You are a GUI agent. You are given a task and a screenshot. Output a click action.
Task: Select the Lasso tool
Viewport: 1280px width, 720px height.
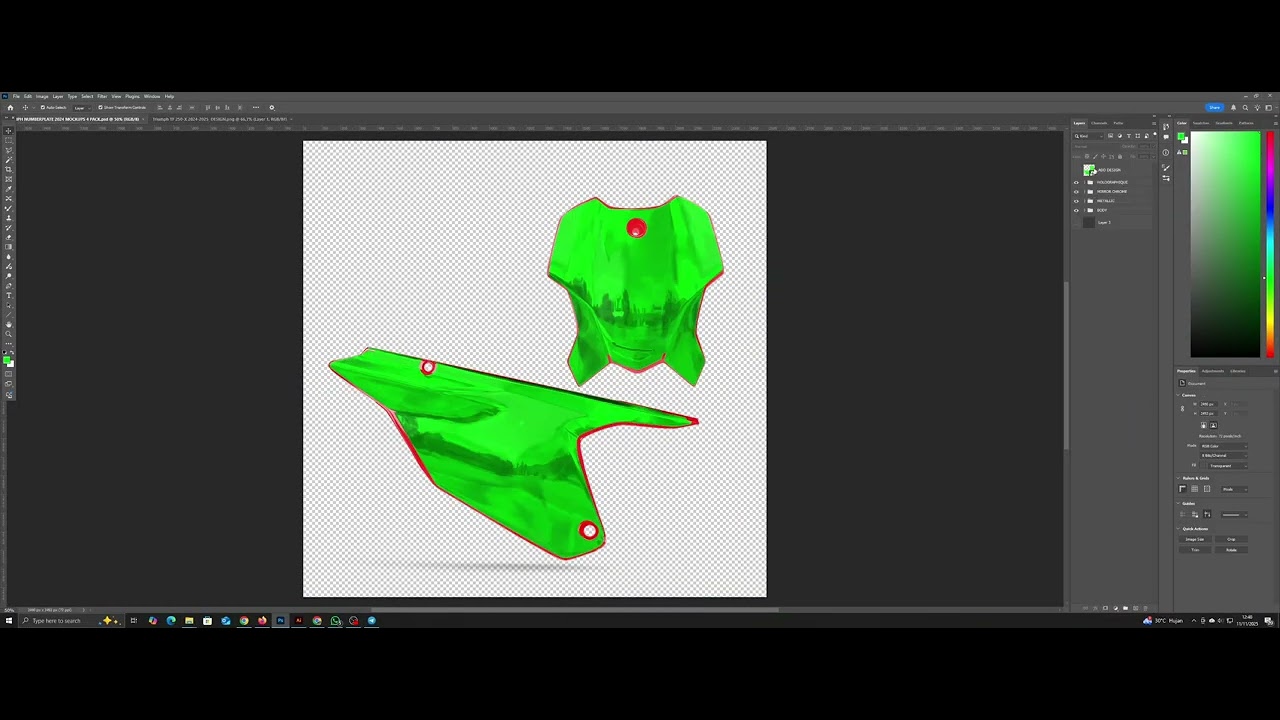click(8, 150)
